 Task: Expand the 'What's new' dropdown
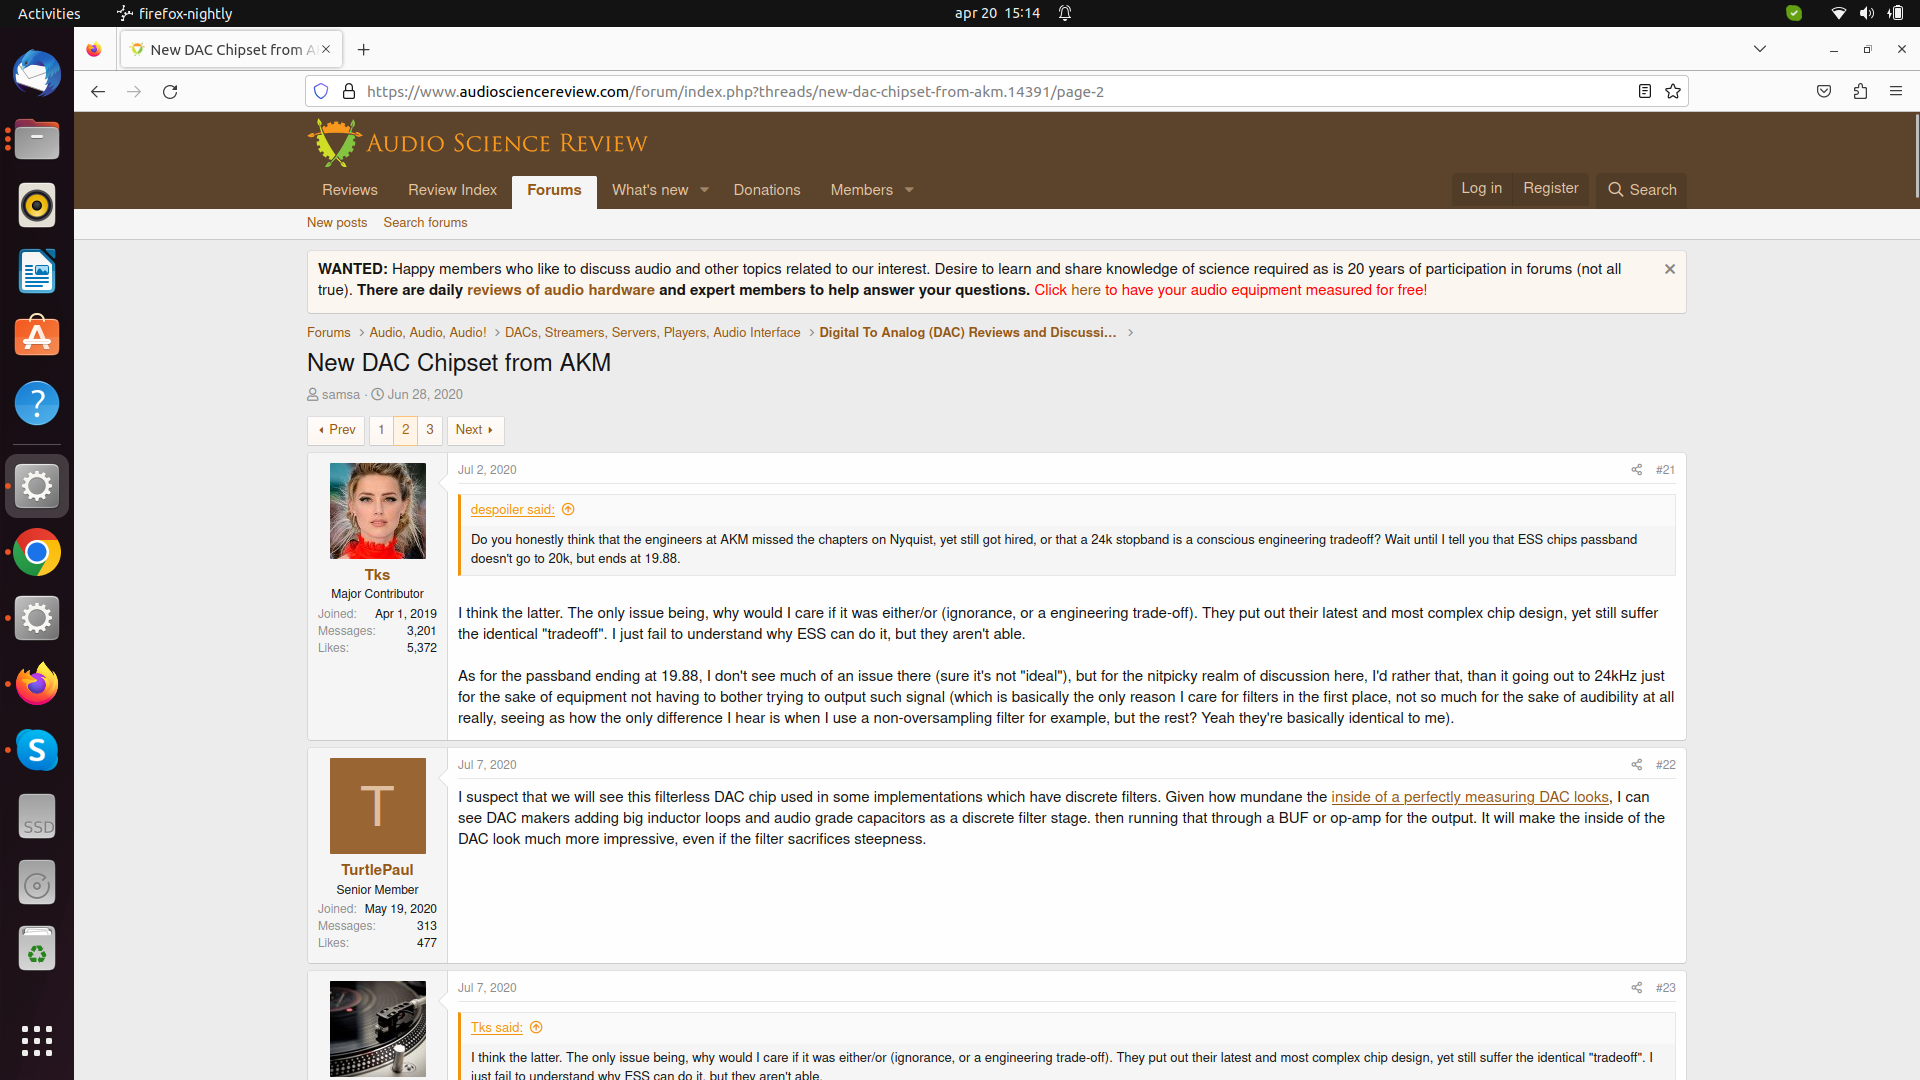point(657,190)
